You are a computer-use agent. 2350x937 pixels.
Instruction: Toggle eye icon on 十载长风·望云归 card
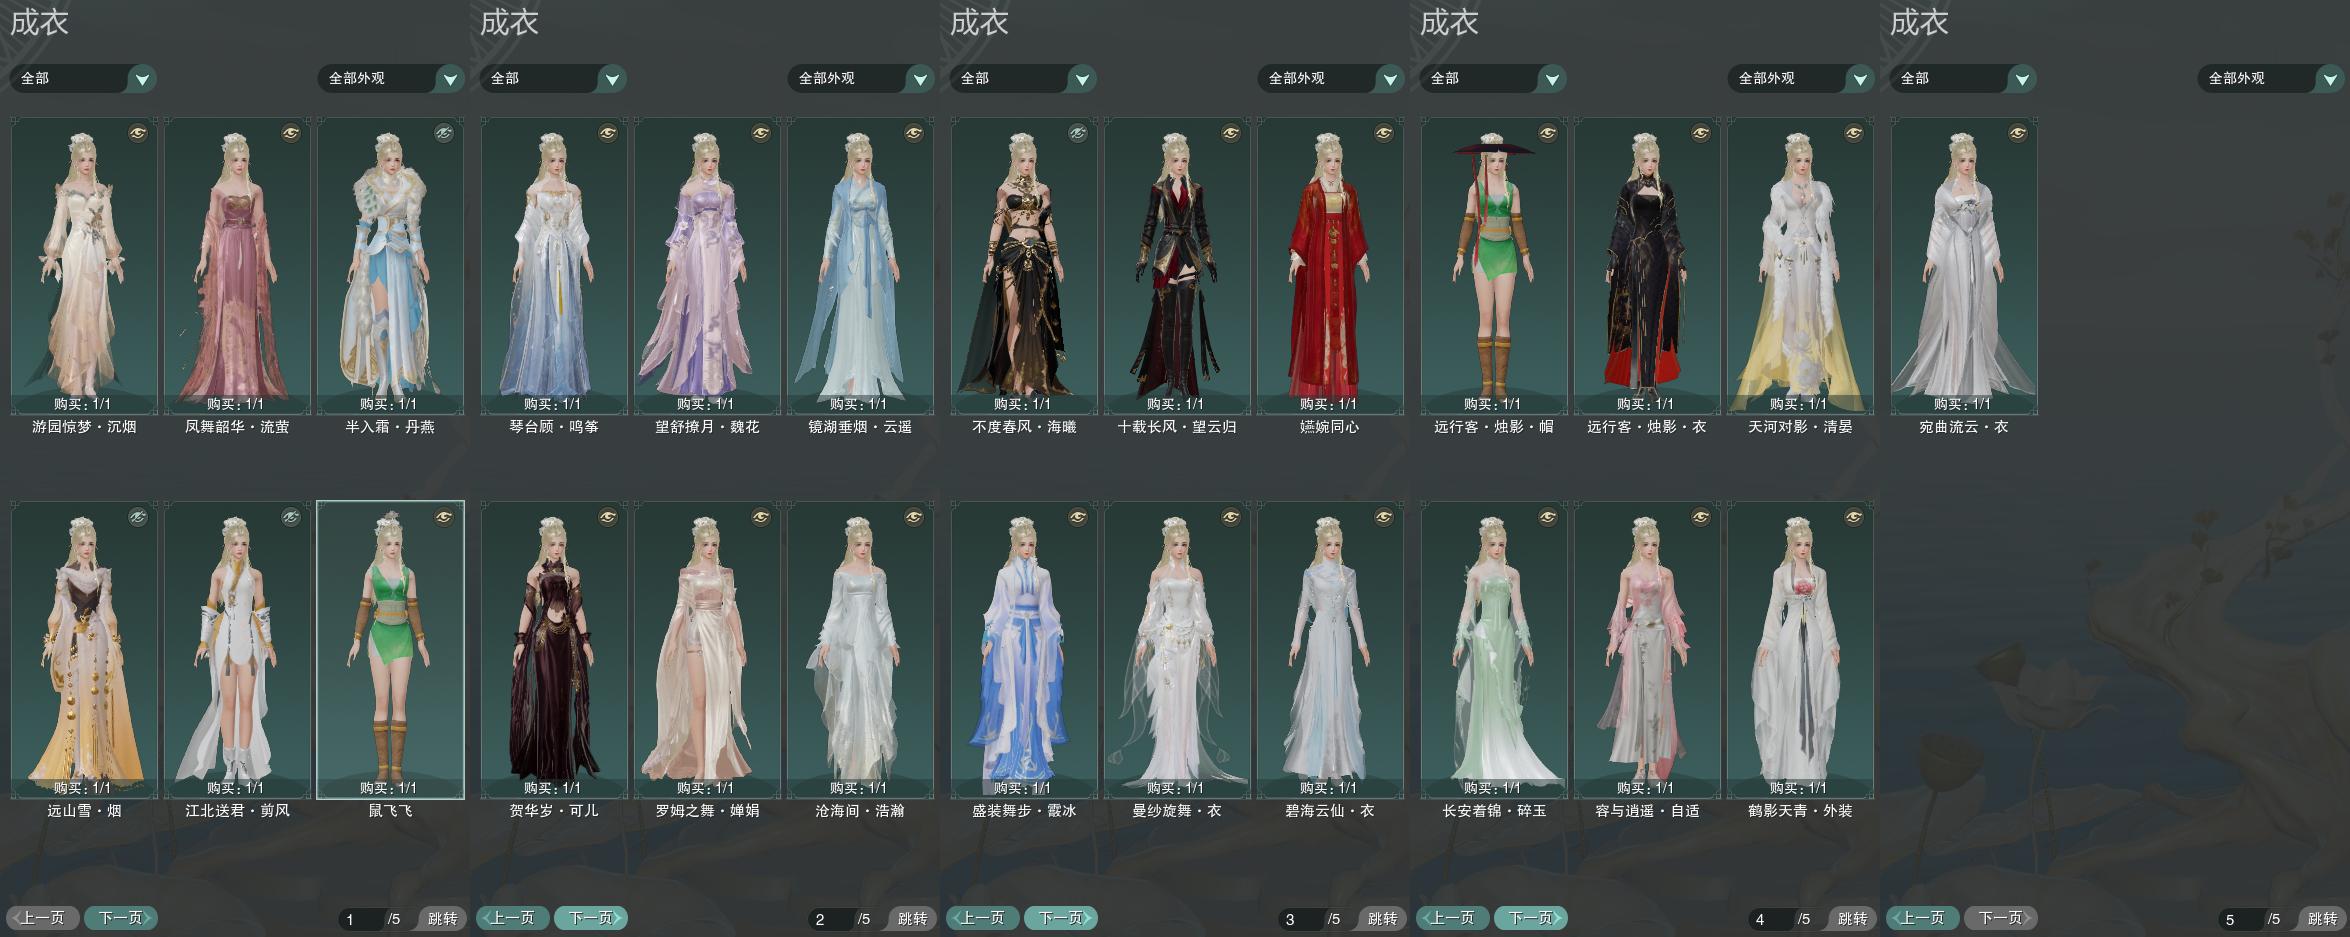point(1231,133)
